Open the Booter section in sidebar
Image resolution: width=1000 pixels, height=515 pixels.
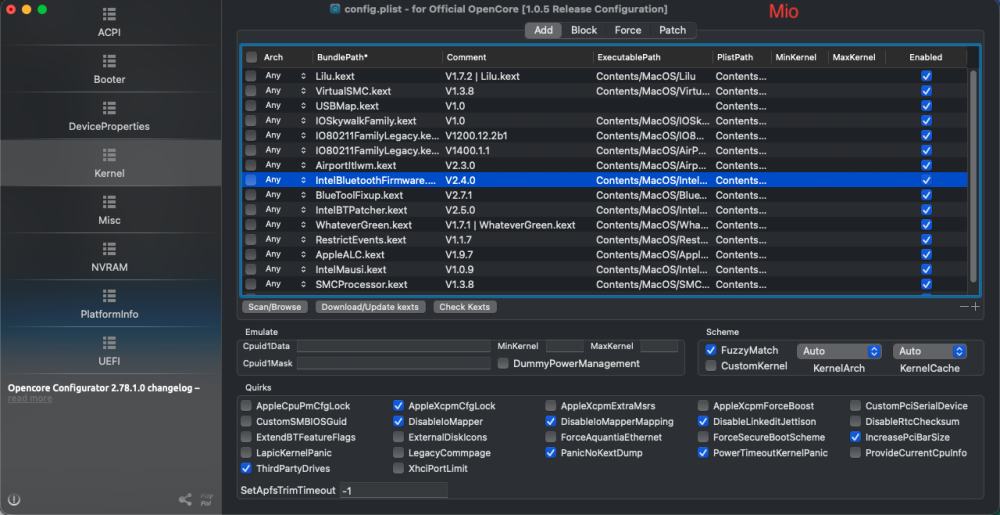click(109, 70)
